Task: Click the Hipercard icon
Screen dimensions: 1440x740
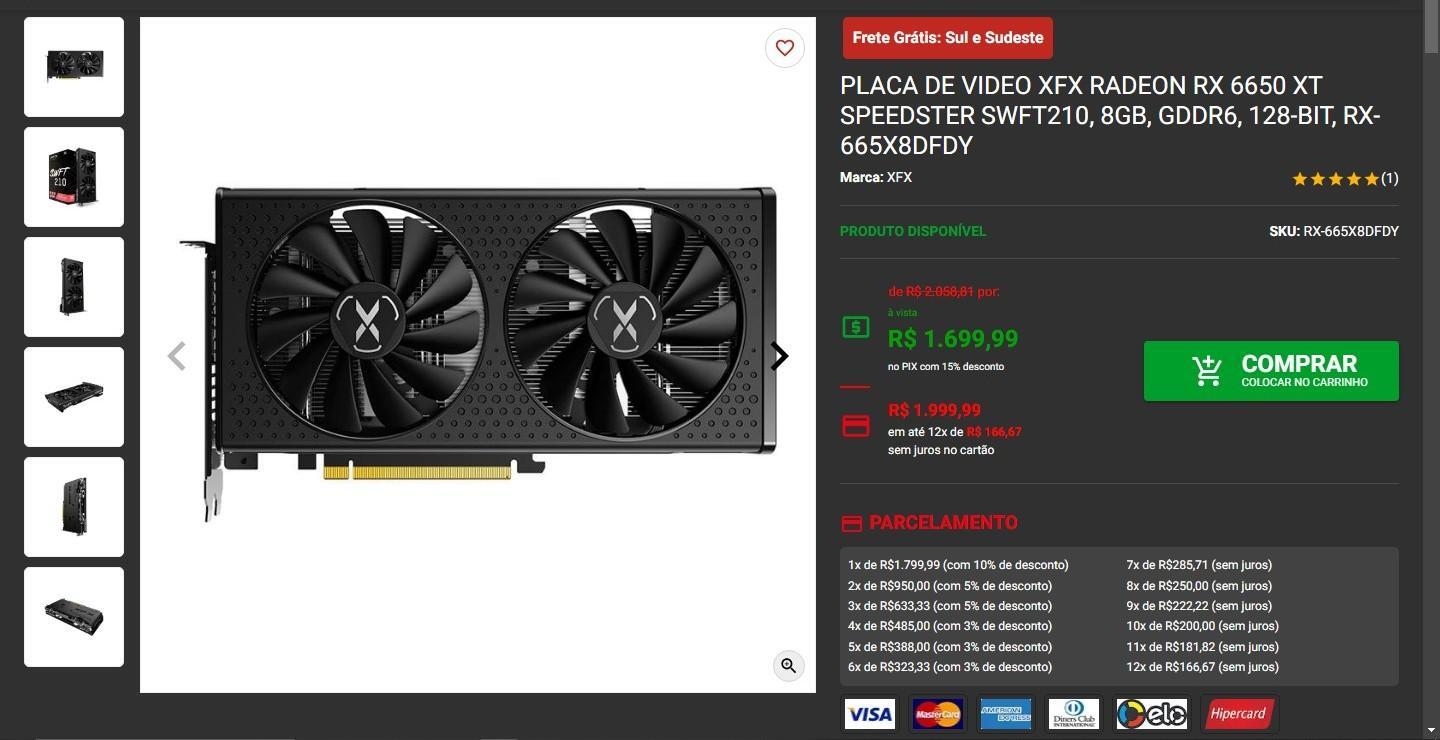Action: [1239, 714]
